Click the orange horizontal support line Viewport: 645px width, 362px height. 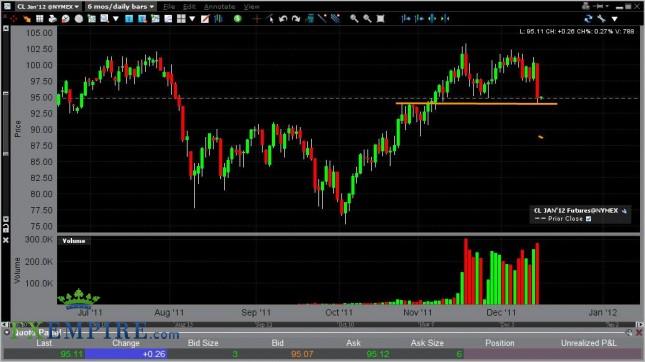[476, 104]
